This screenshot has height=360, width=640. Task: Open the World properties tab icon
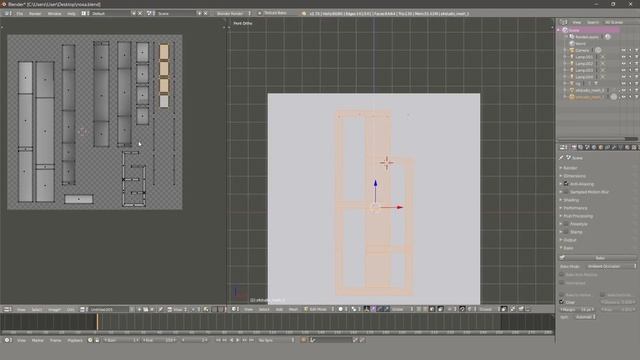594,147
